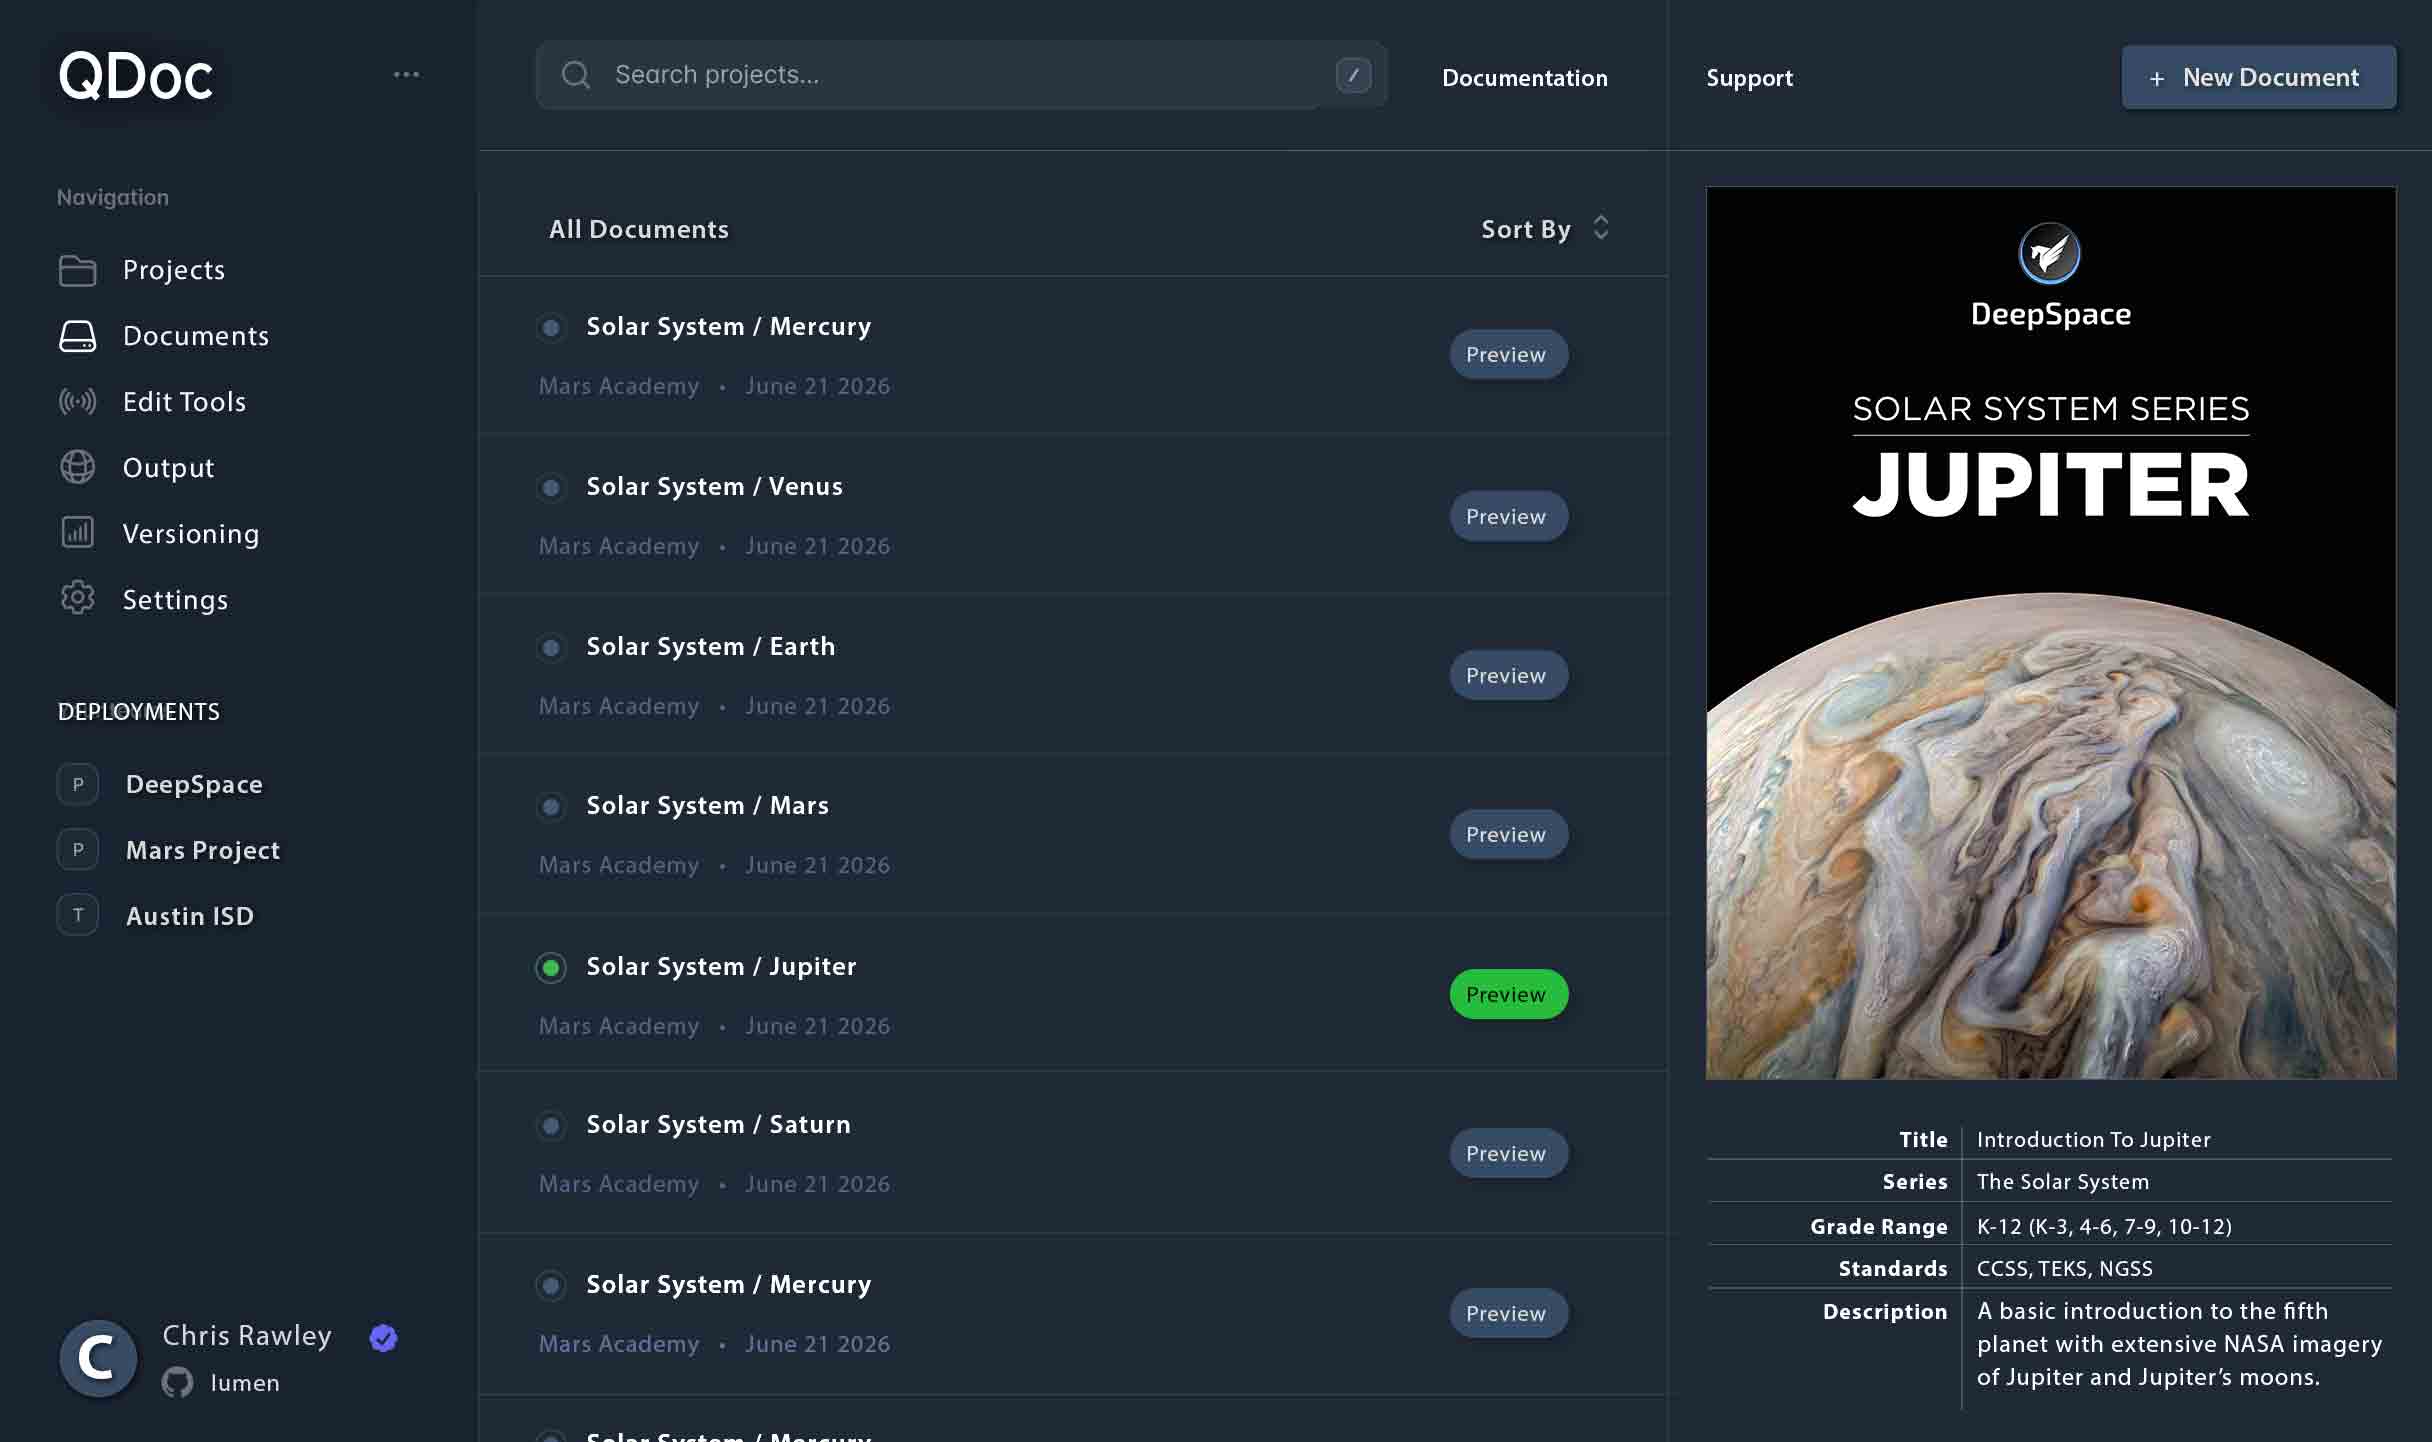Open Edit Tools in the navigation
The height and width of the screenshot is (1442, 2432).
coord(184,402)
